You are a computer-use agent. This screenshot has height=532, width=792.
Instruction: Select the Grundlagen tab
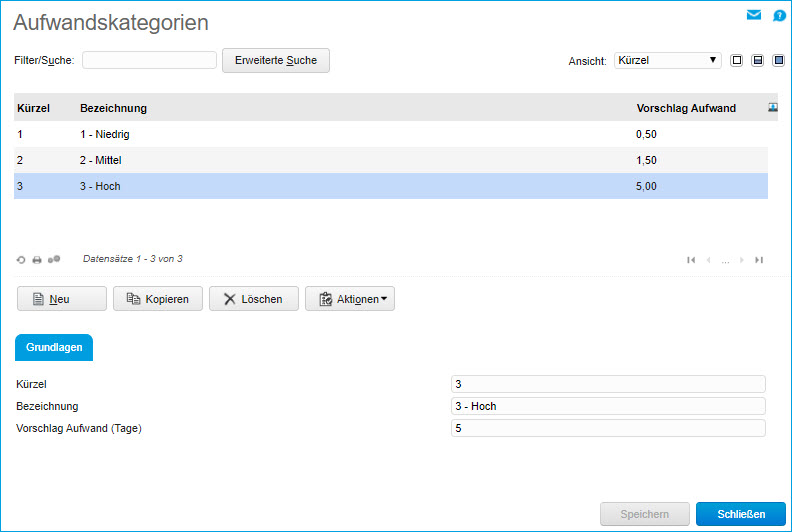coord(54,348)
